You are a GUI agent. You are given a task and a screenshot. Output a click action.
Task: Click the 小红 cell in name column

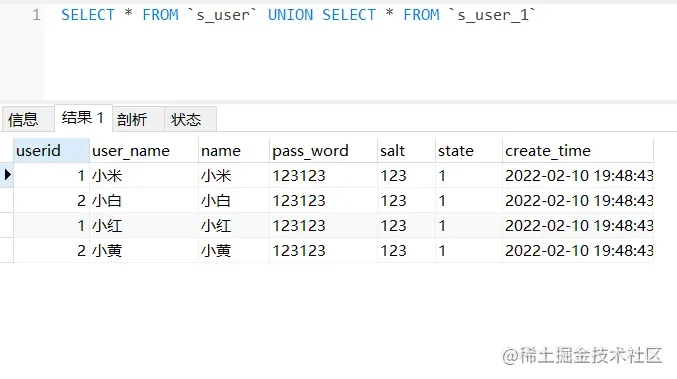(x=234, y=226)
